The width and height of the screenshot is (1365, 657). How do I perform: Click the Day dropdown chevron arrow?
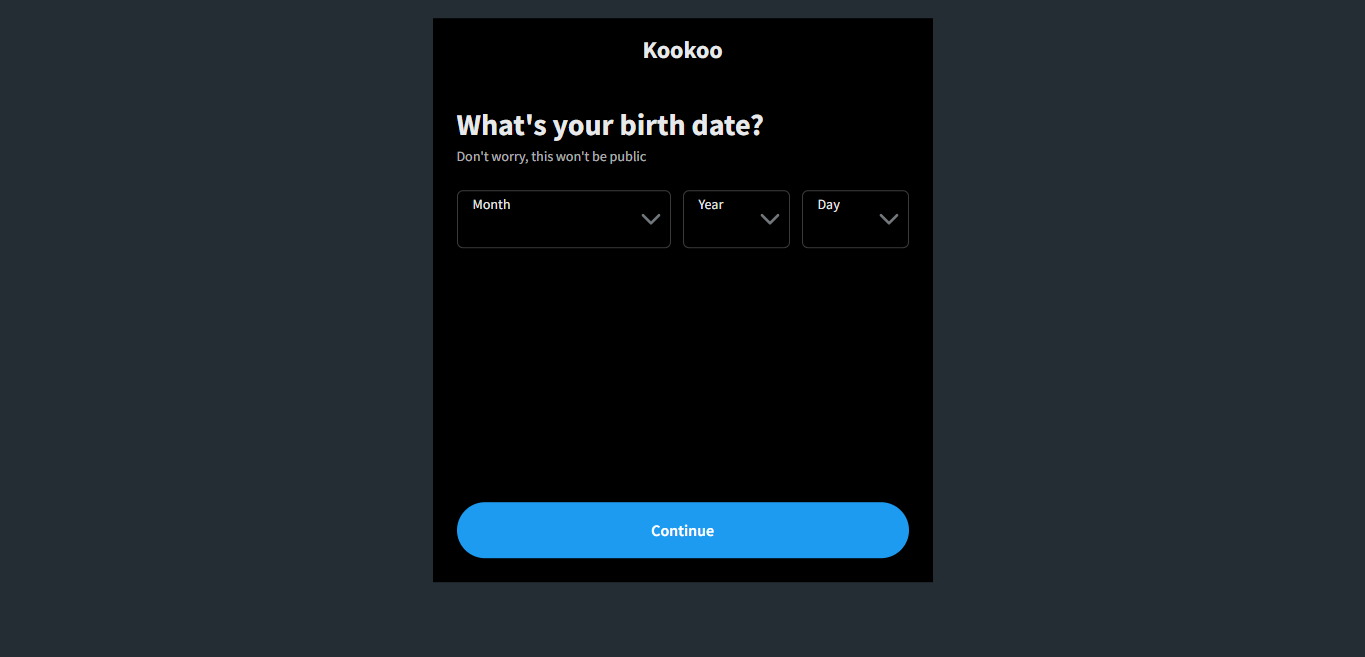(x=888, y=219)
